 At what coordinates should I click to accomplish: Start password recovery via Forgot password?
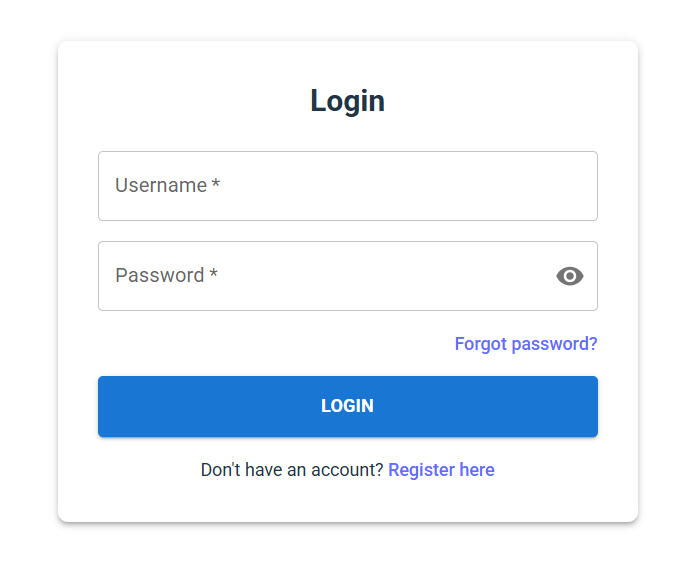pyautogui.click(x=525, y=344)
